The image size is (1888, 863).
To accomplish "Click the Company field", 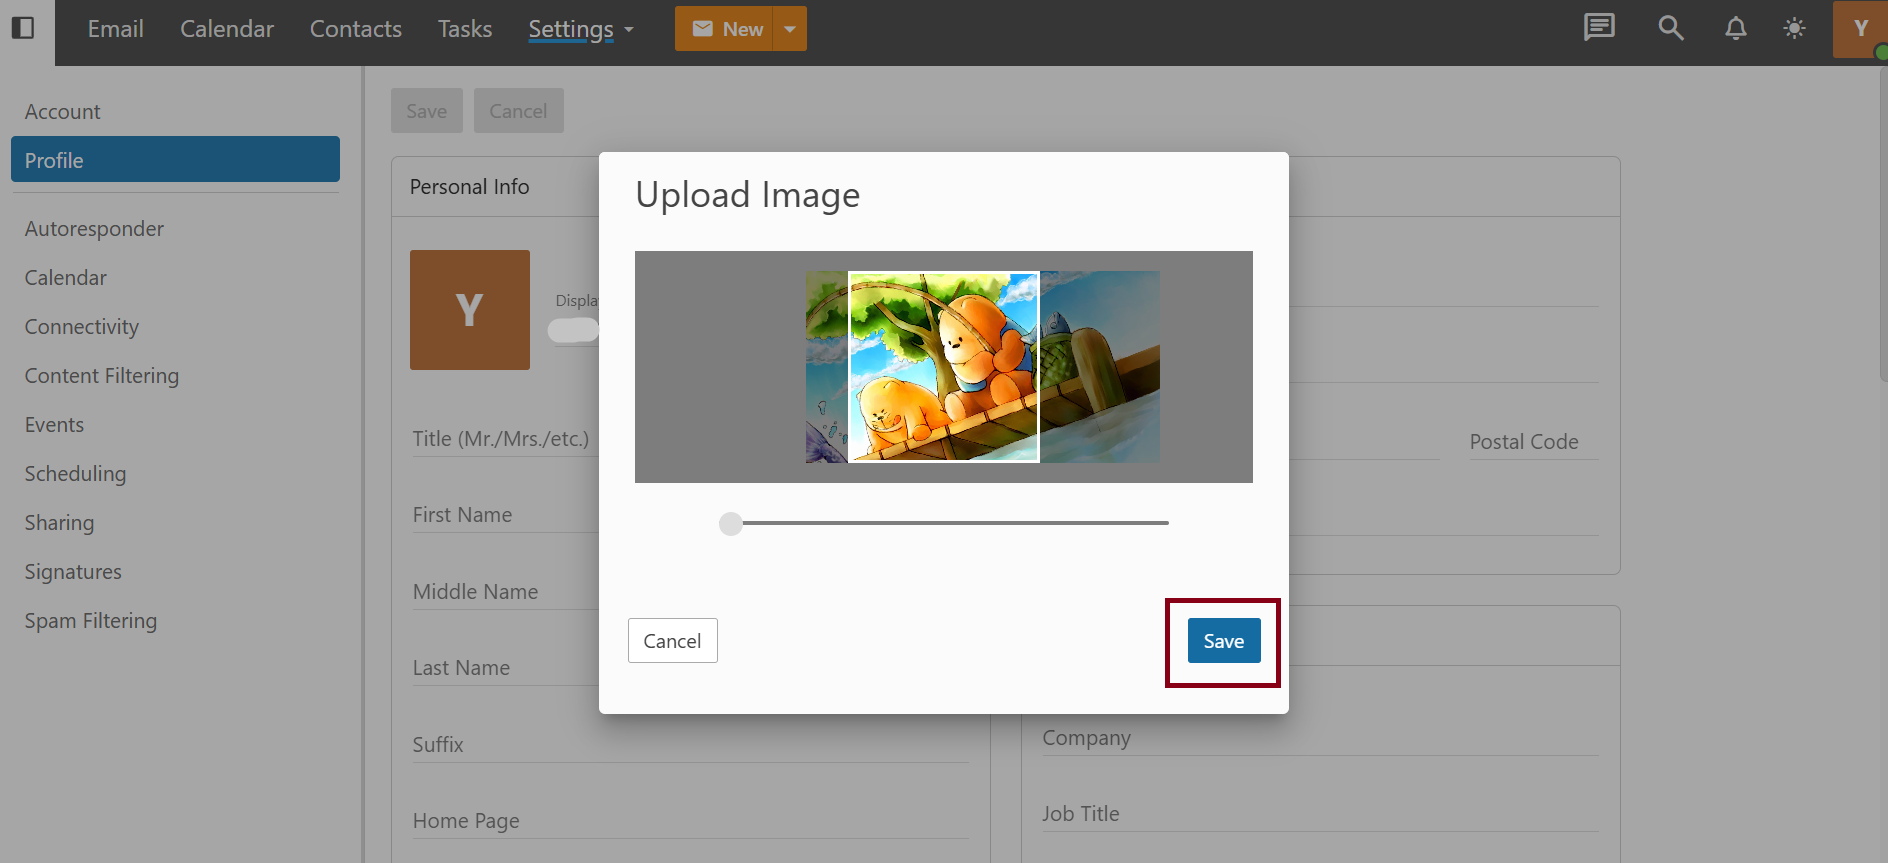I will (x=1320, y=738).
